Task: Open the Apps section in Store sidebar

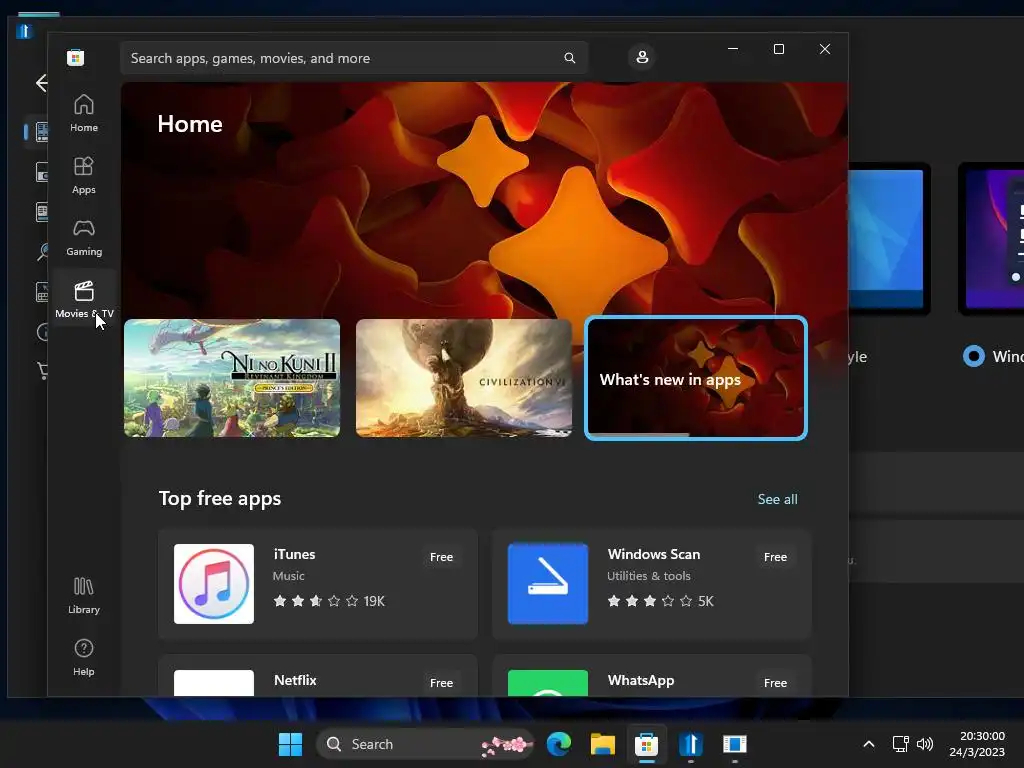Action: (x=84, y=176)
